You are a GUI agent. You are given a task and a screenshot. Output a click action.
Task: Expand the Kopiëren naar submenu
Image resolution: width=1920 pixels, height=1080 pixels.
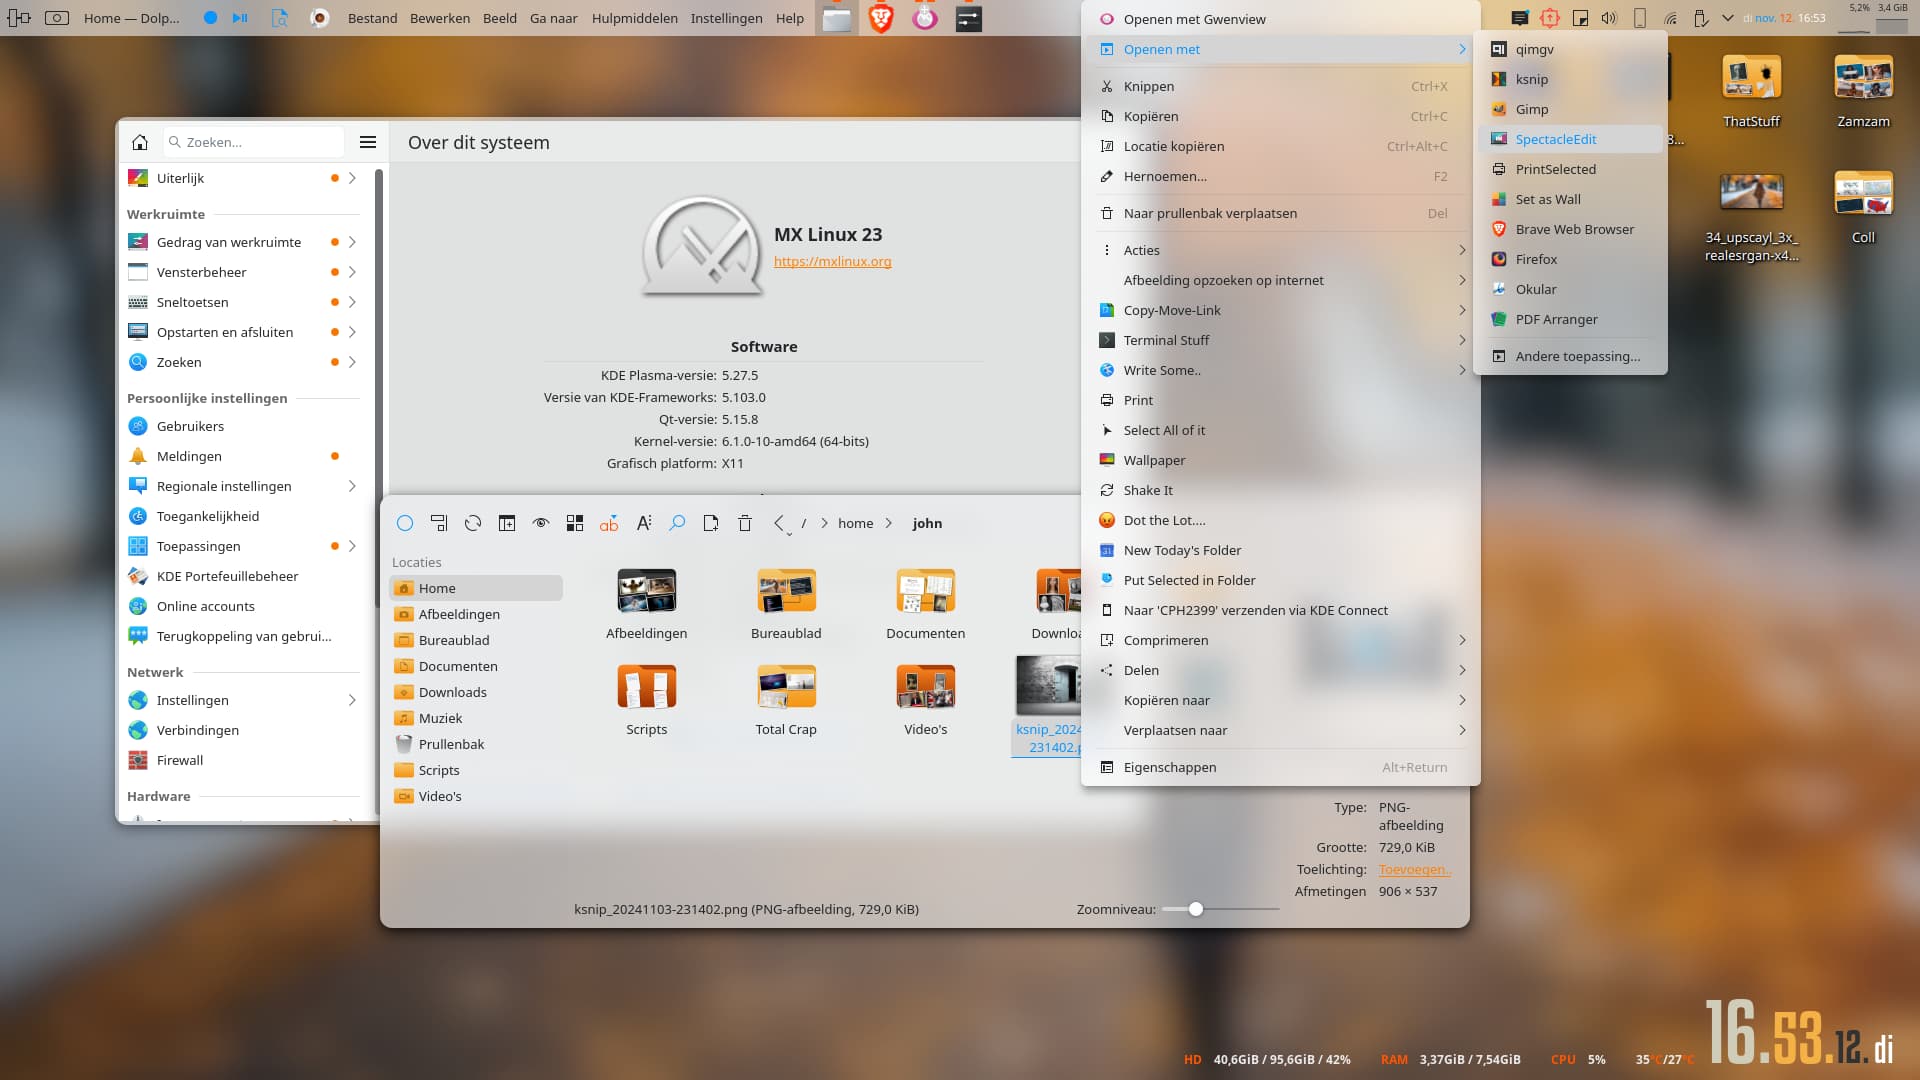(x=1280, y=700)
